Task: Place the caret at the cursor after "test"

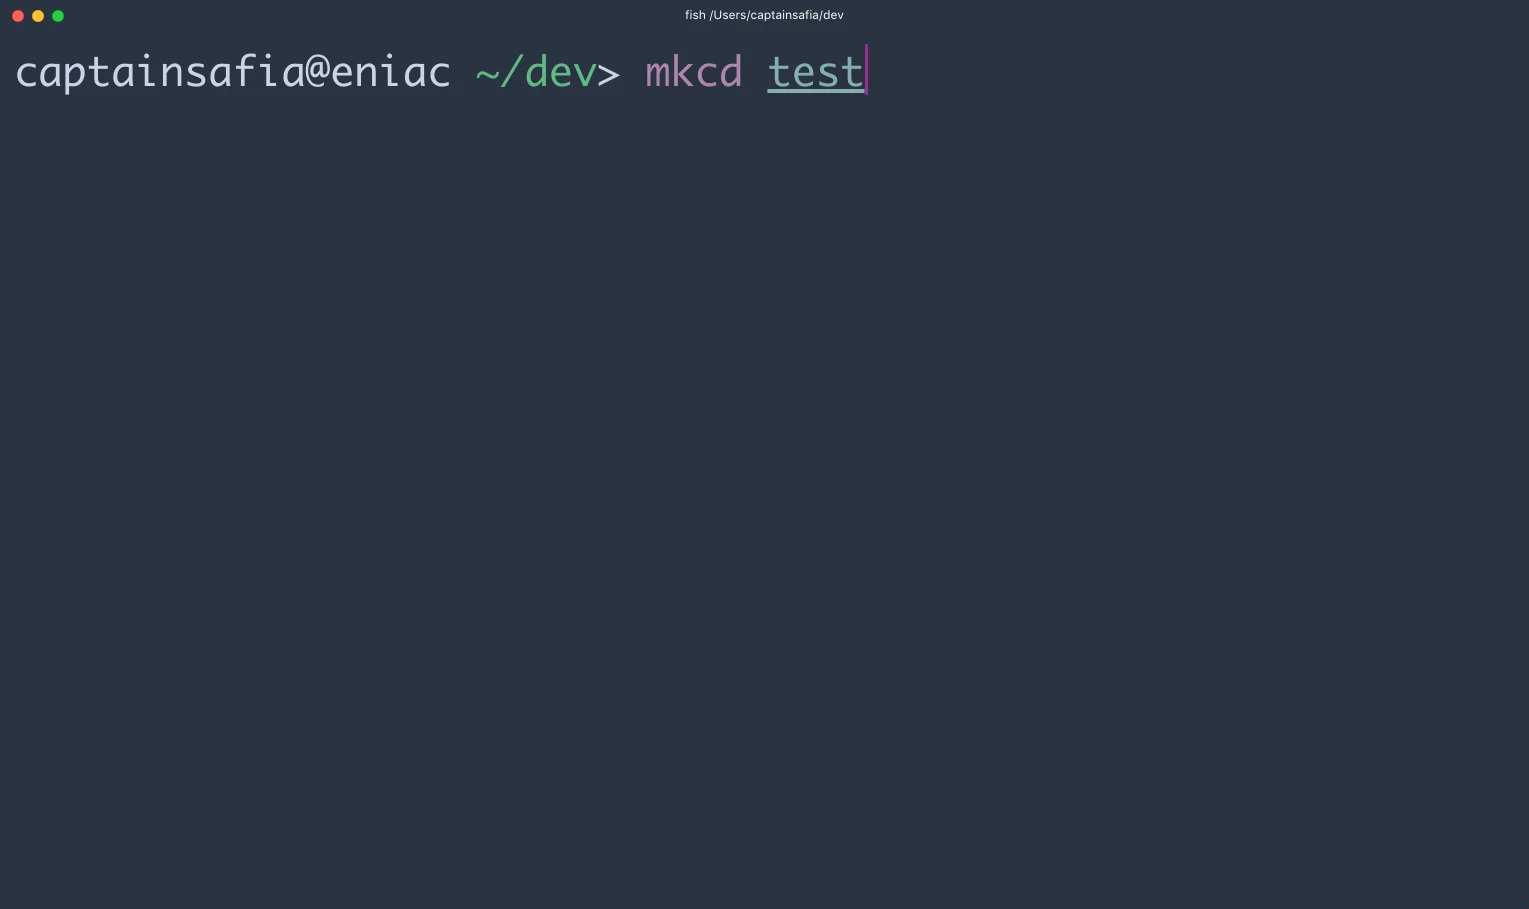Action: coord(866,70)
